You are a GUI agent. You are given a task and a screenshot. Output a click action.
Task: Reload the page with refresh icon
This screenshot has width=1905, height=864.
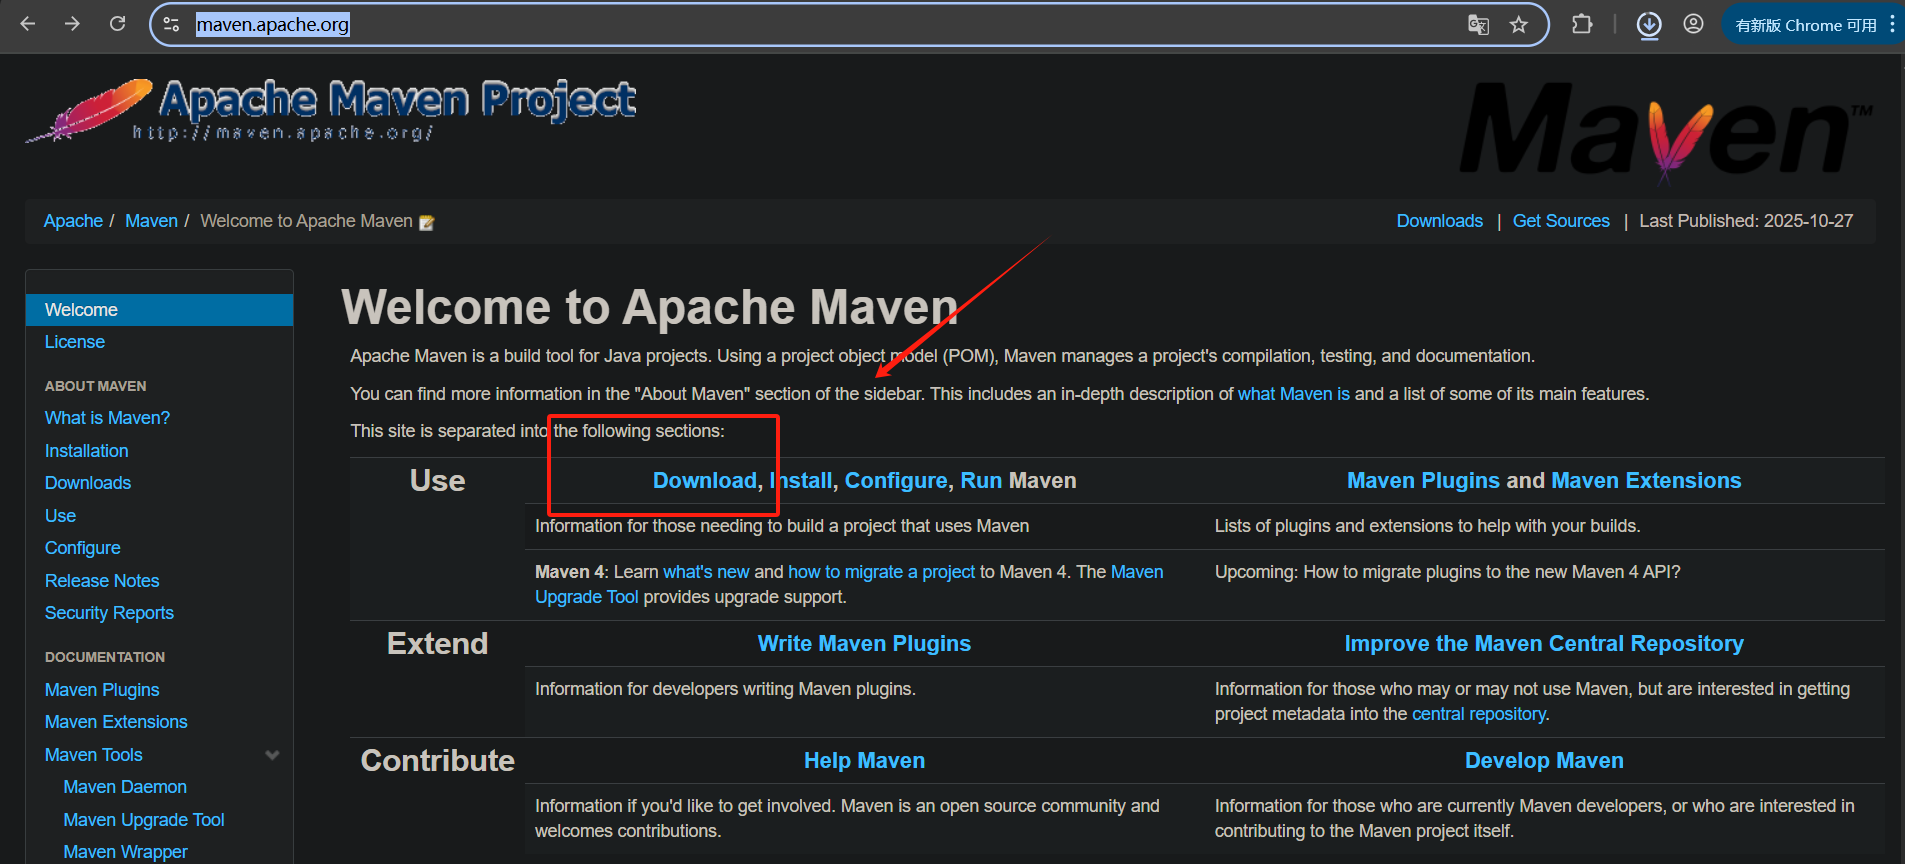[117, 24]
